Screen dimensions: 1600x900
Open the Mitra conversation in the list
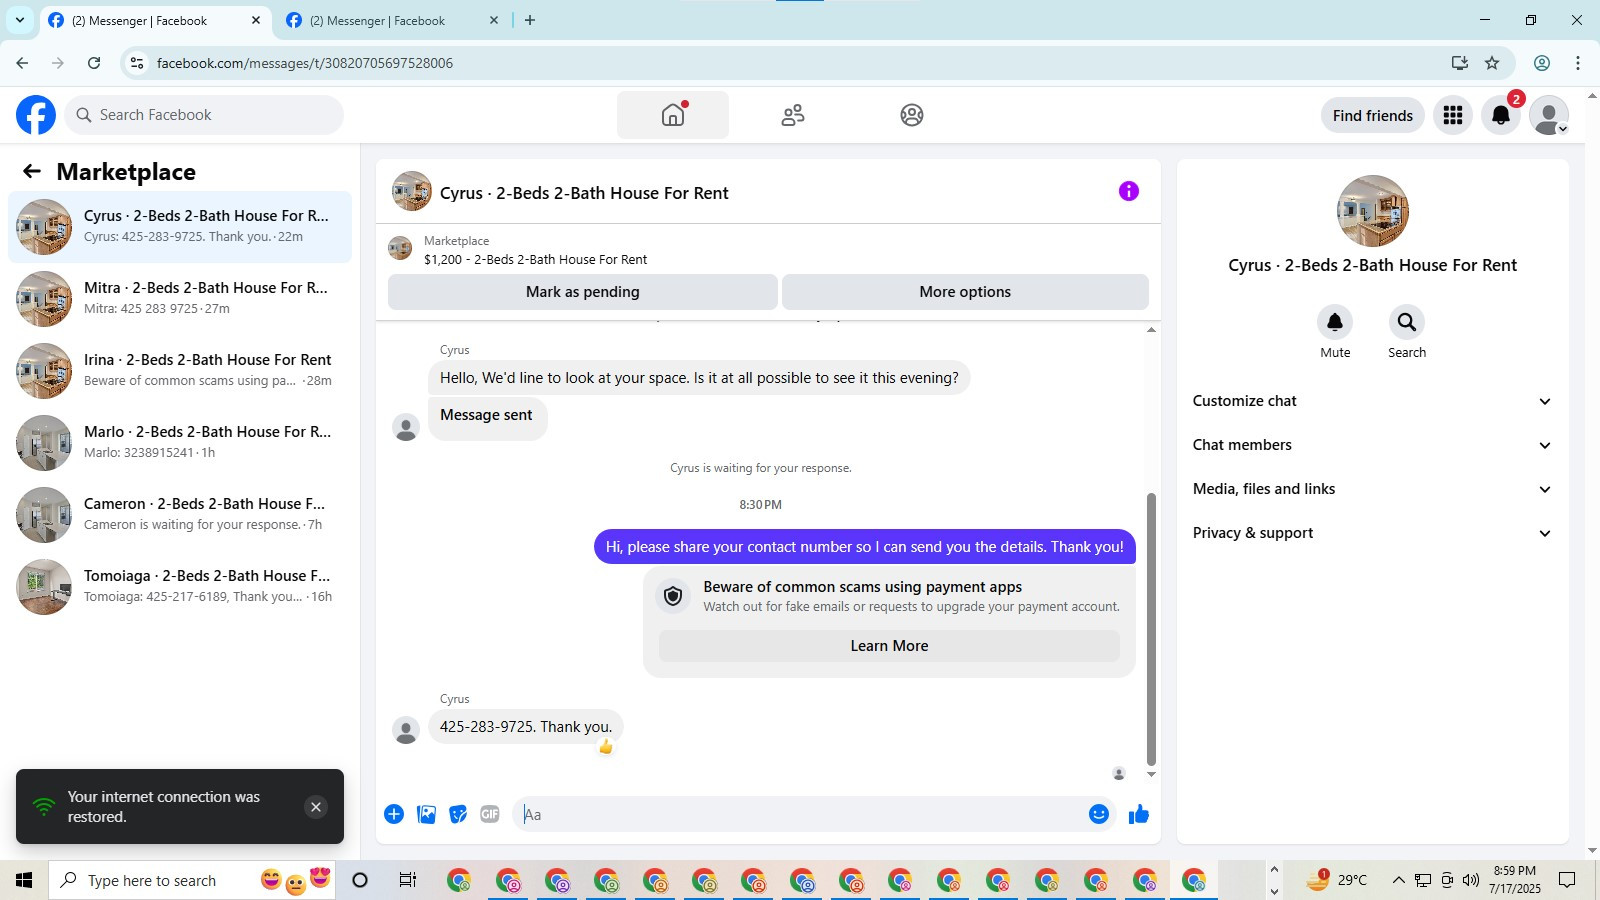(x=180, y=299)
